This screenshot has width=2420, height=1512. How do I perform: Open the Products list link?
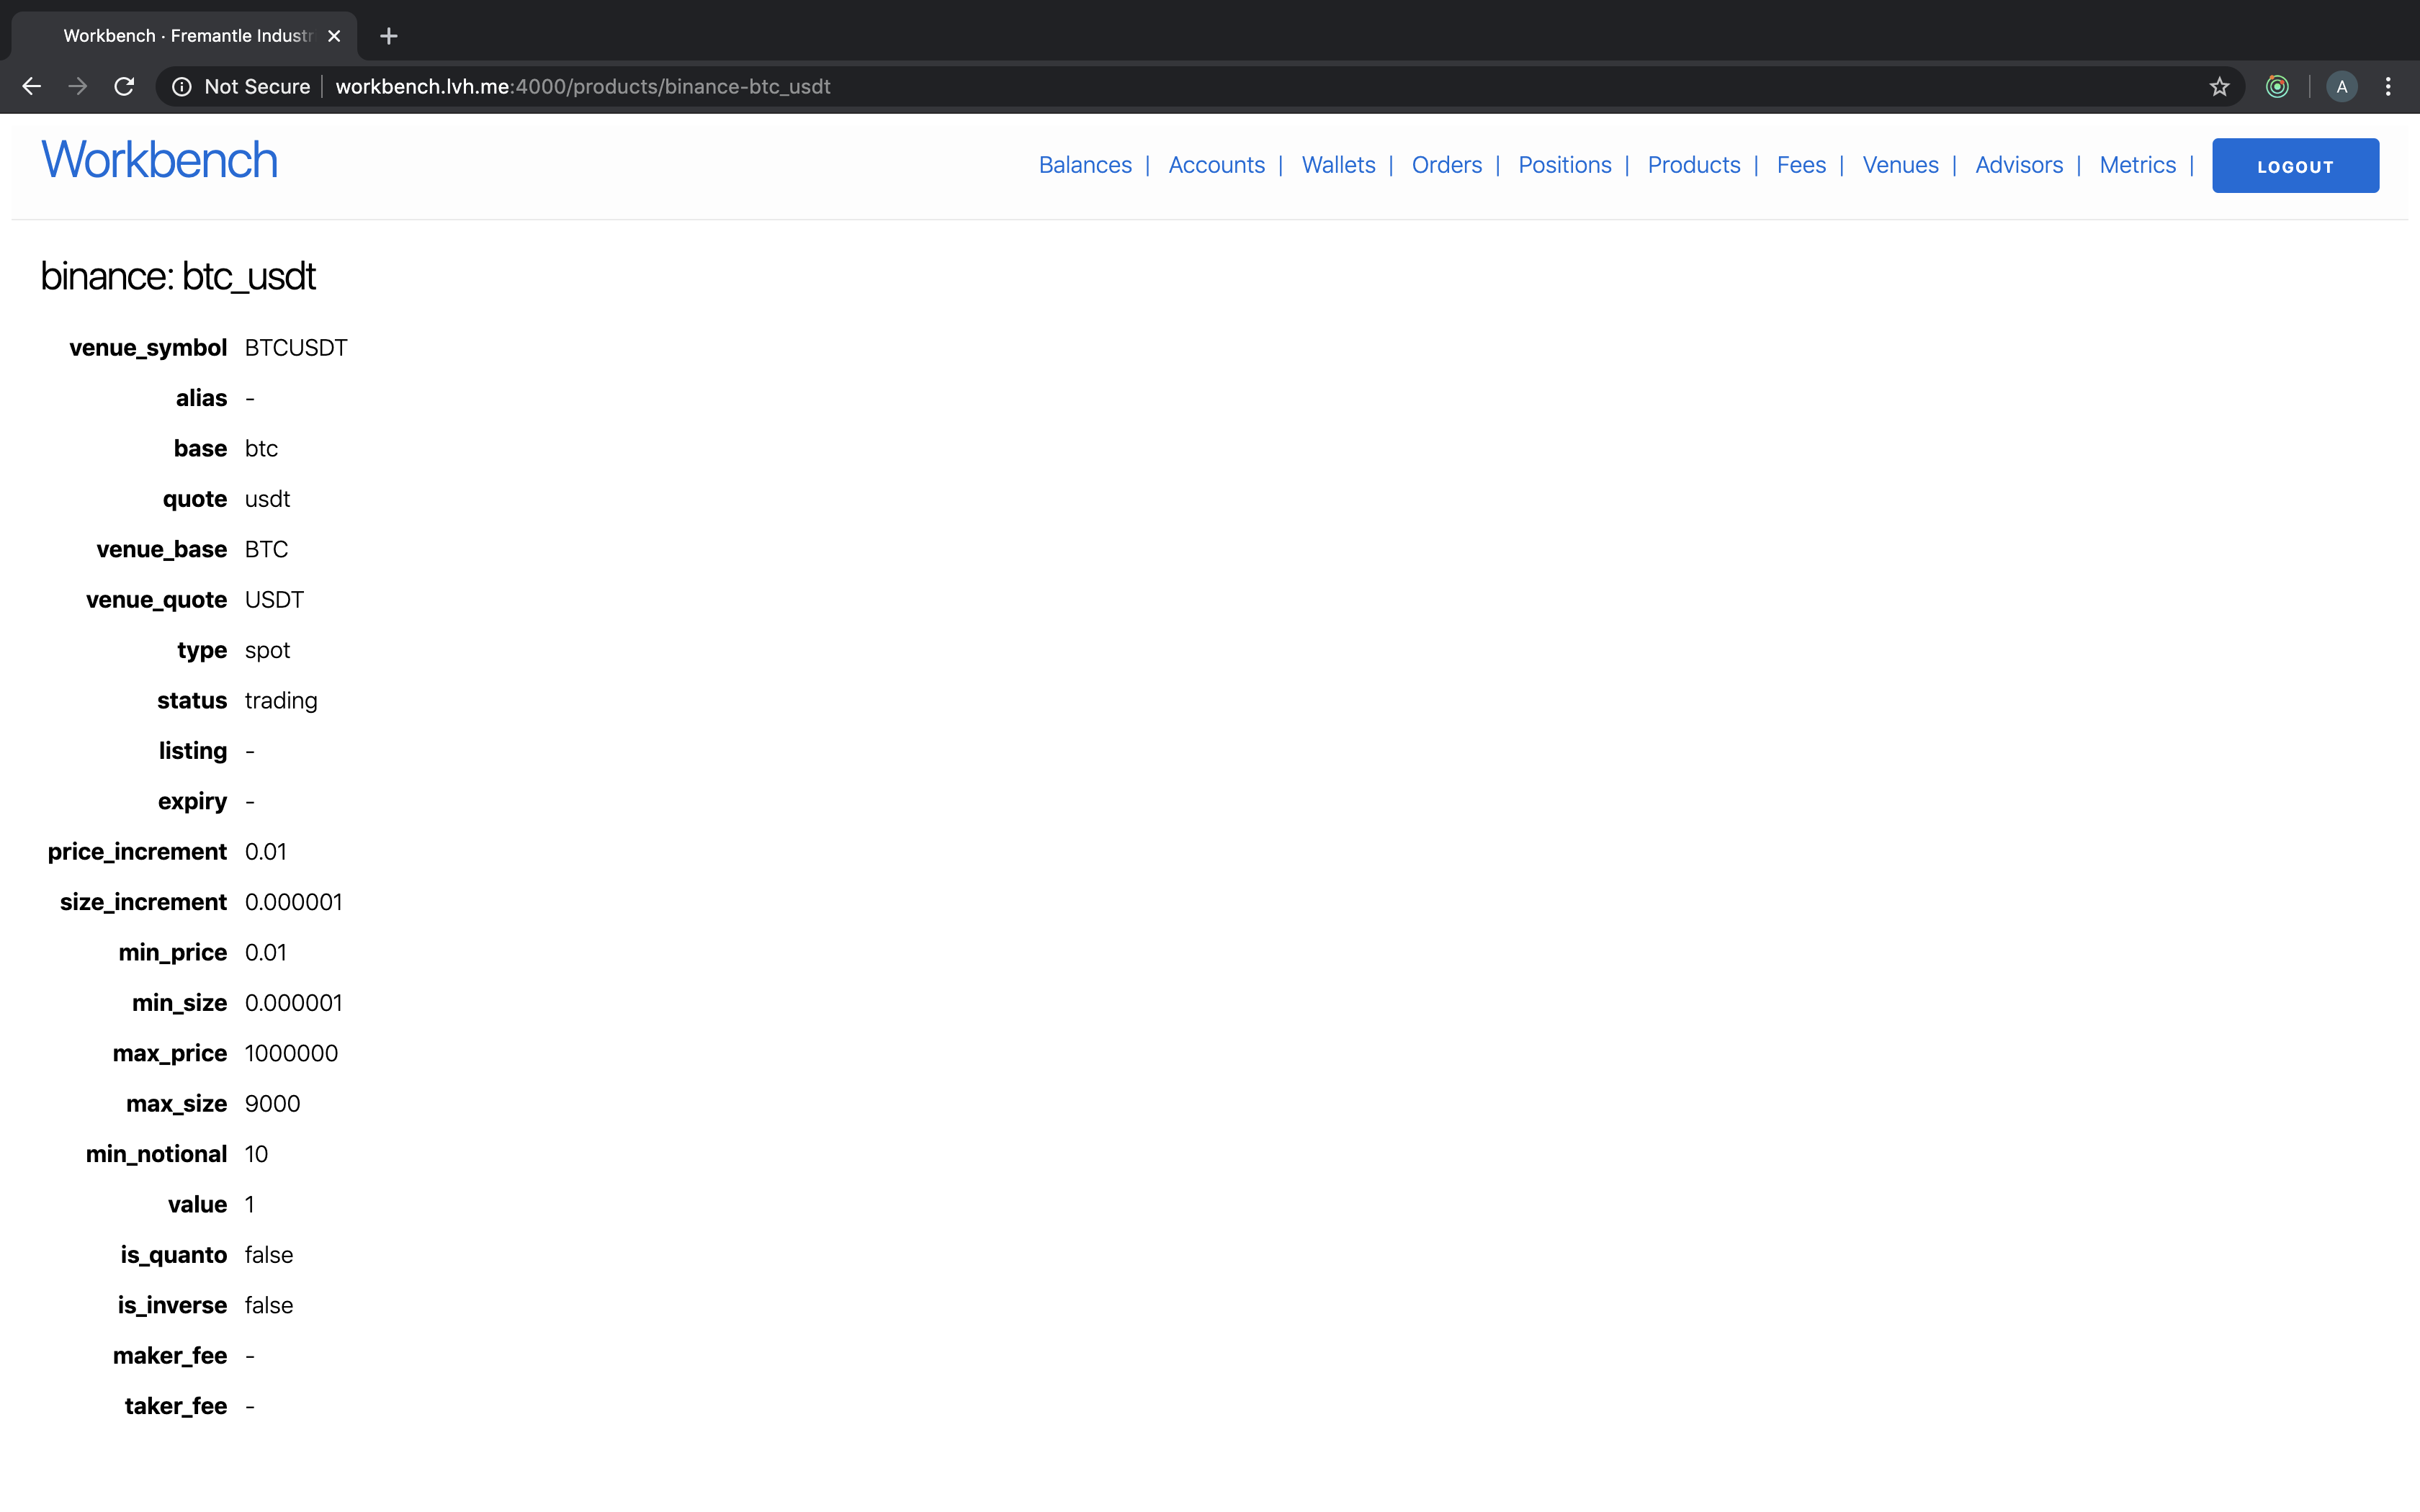(x=1693, y=165)
